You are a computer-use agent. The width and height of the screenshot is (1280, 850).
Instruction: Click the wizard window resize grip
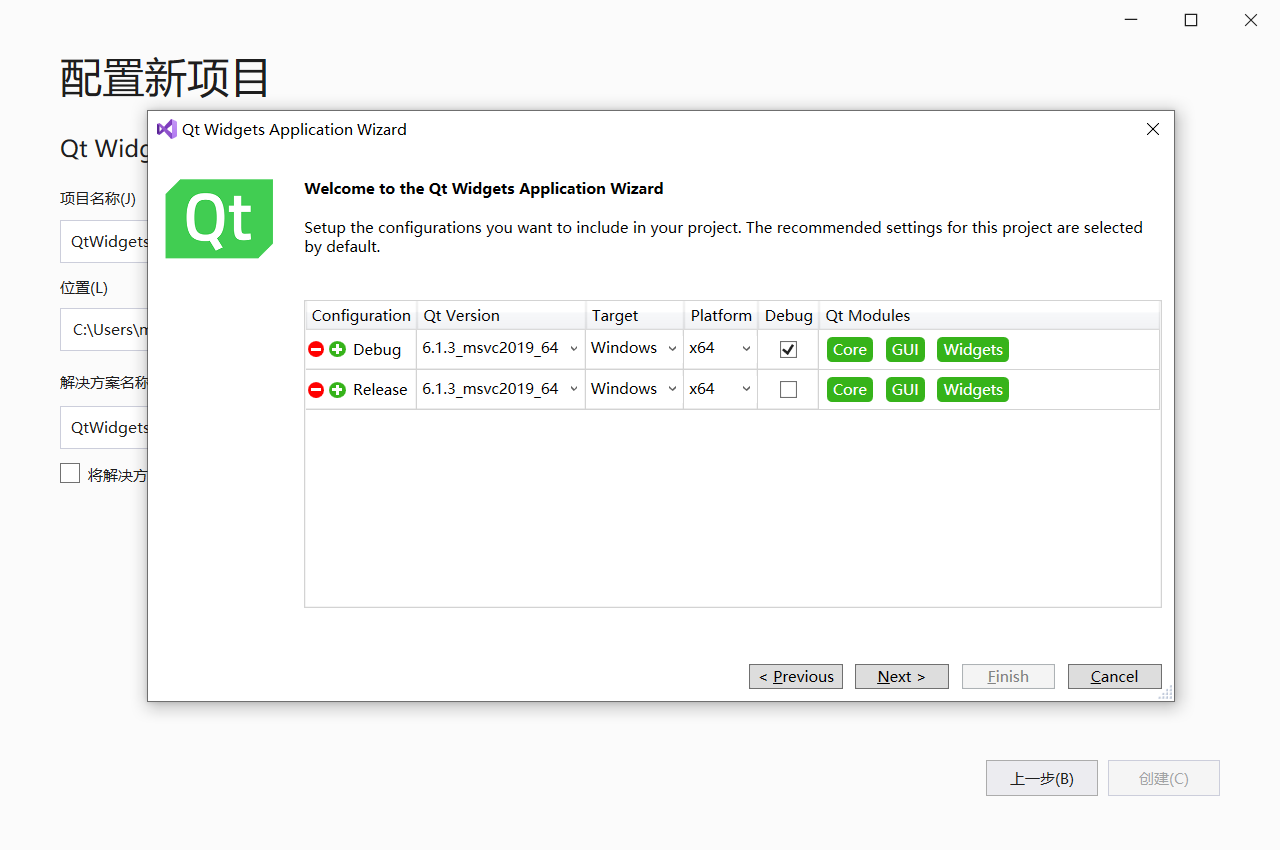[1165, 692]
